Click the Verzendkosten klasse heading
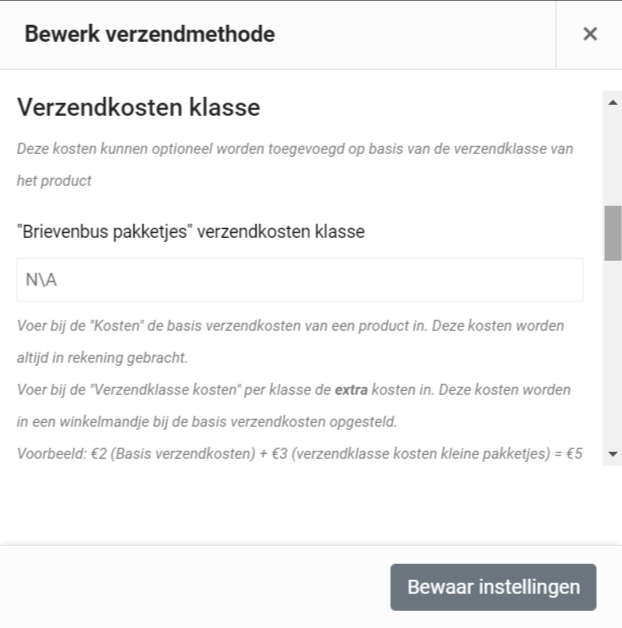Screen dimensions: 622x628 139,107
